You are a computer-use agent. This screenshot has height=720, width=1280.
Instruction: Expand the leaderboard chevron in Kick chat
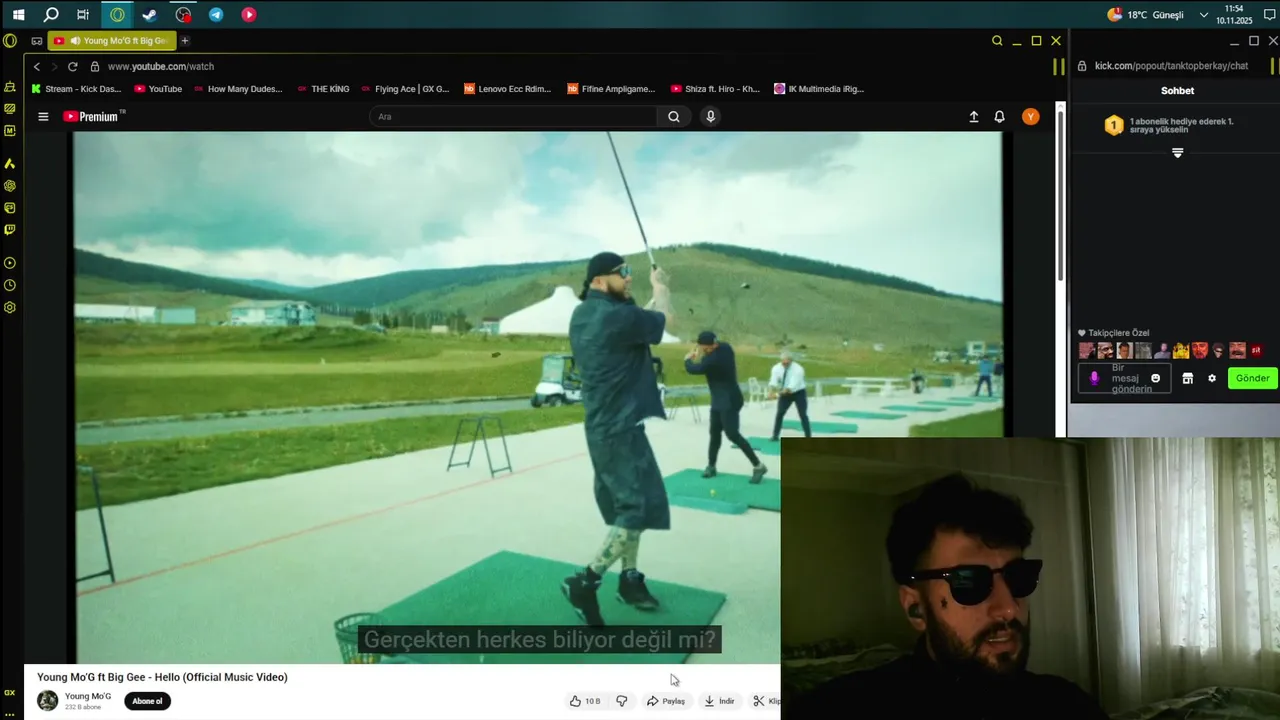1178,153
